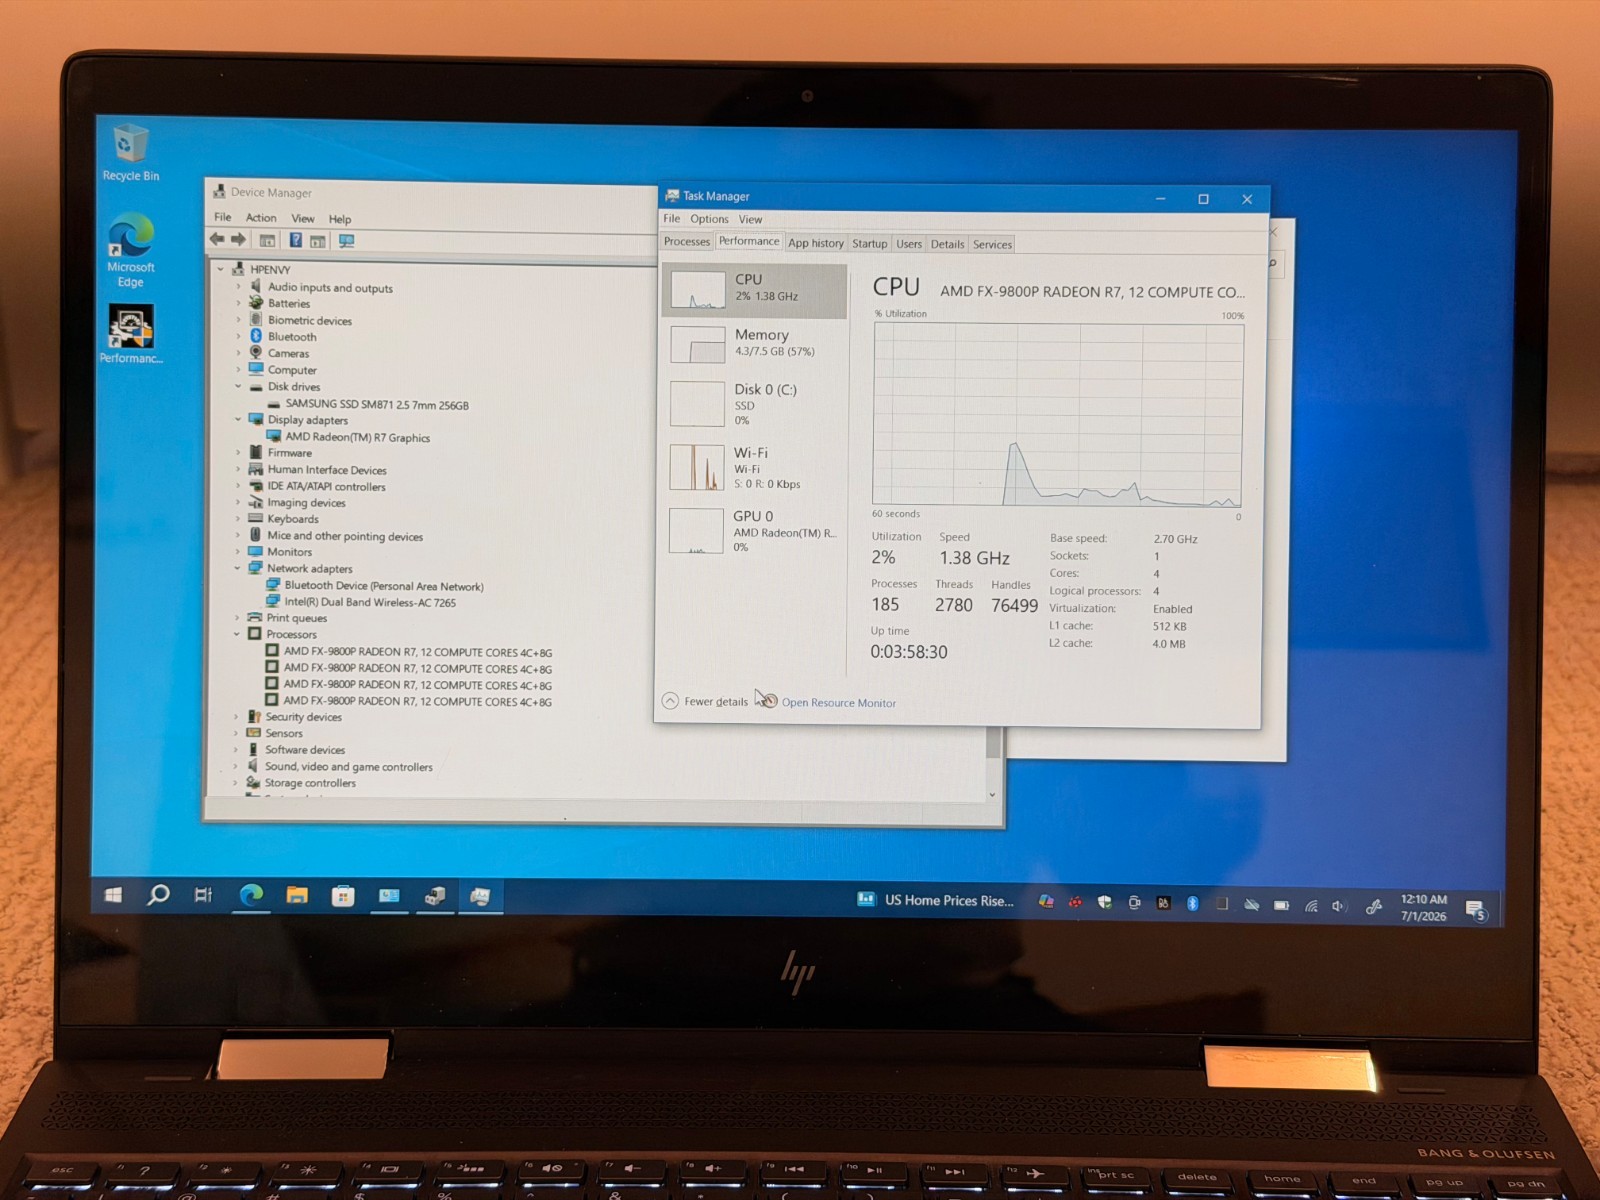Click Open Resource Monitor link
Viewport: 1600px width, 1200px height.
point(839,703)
